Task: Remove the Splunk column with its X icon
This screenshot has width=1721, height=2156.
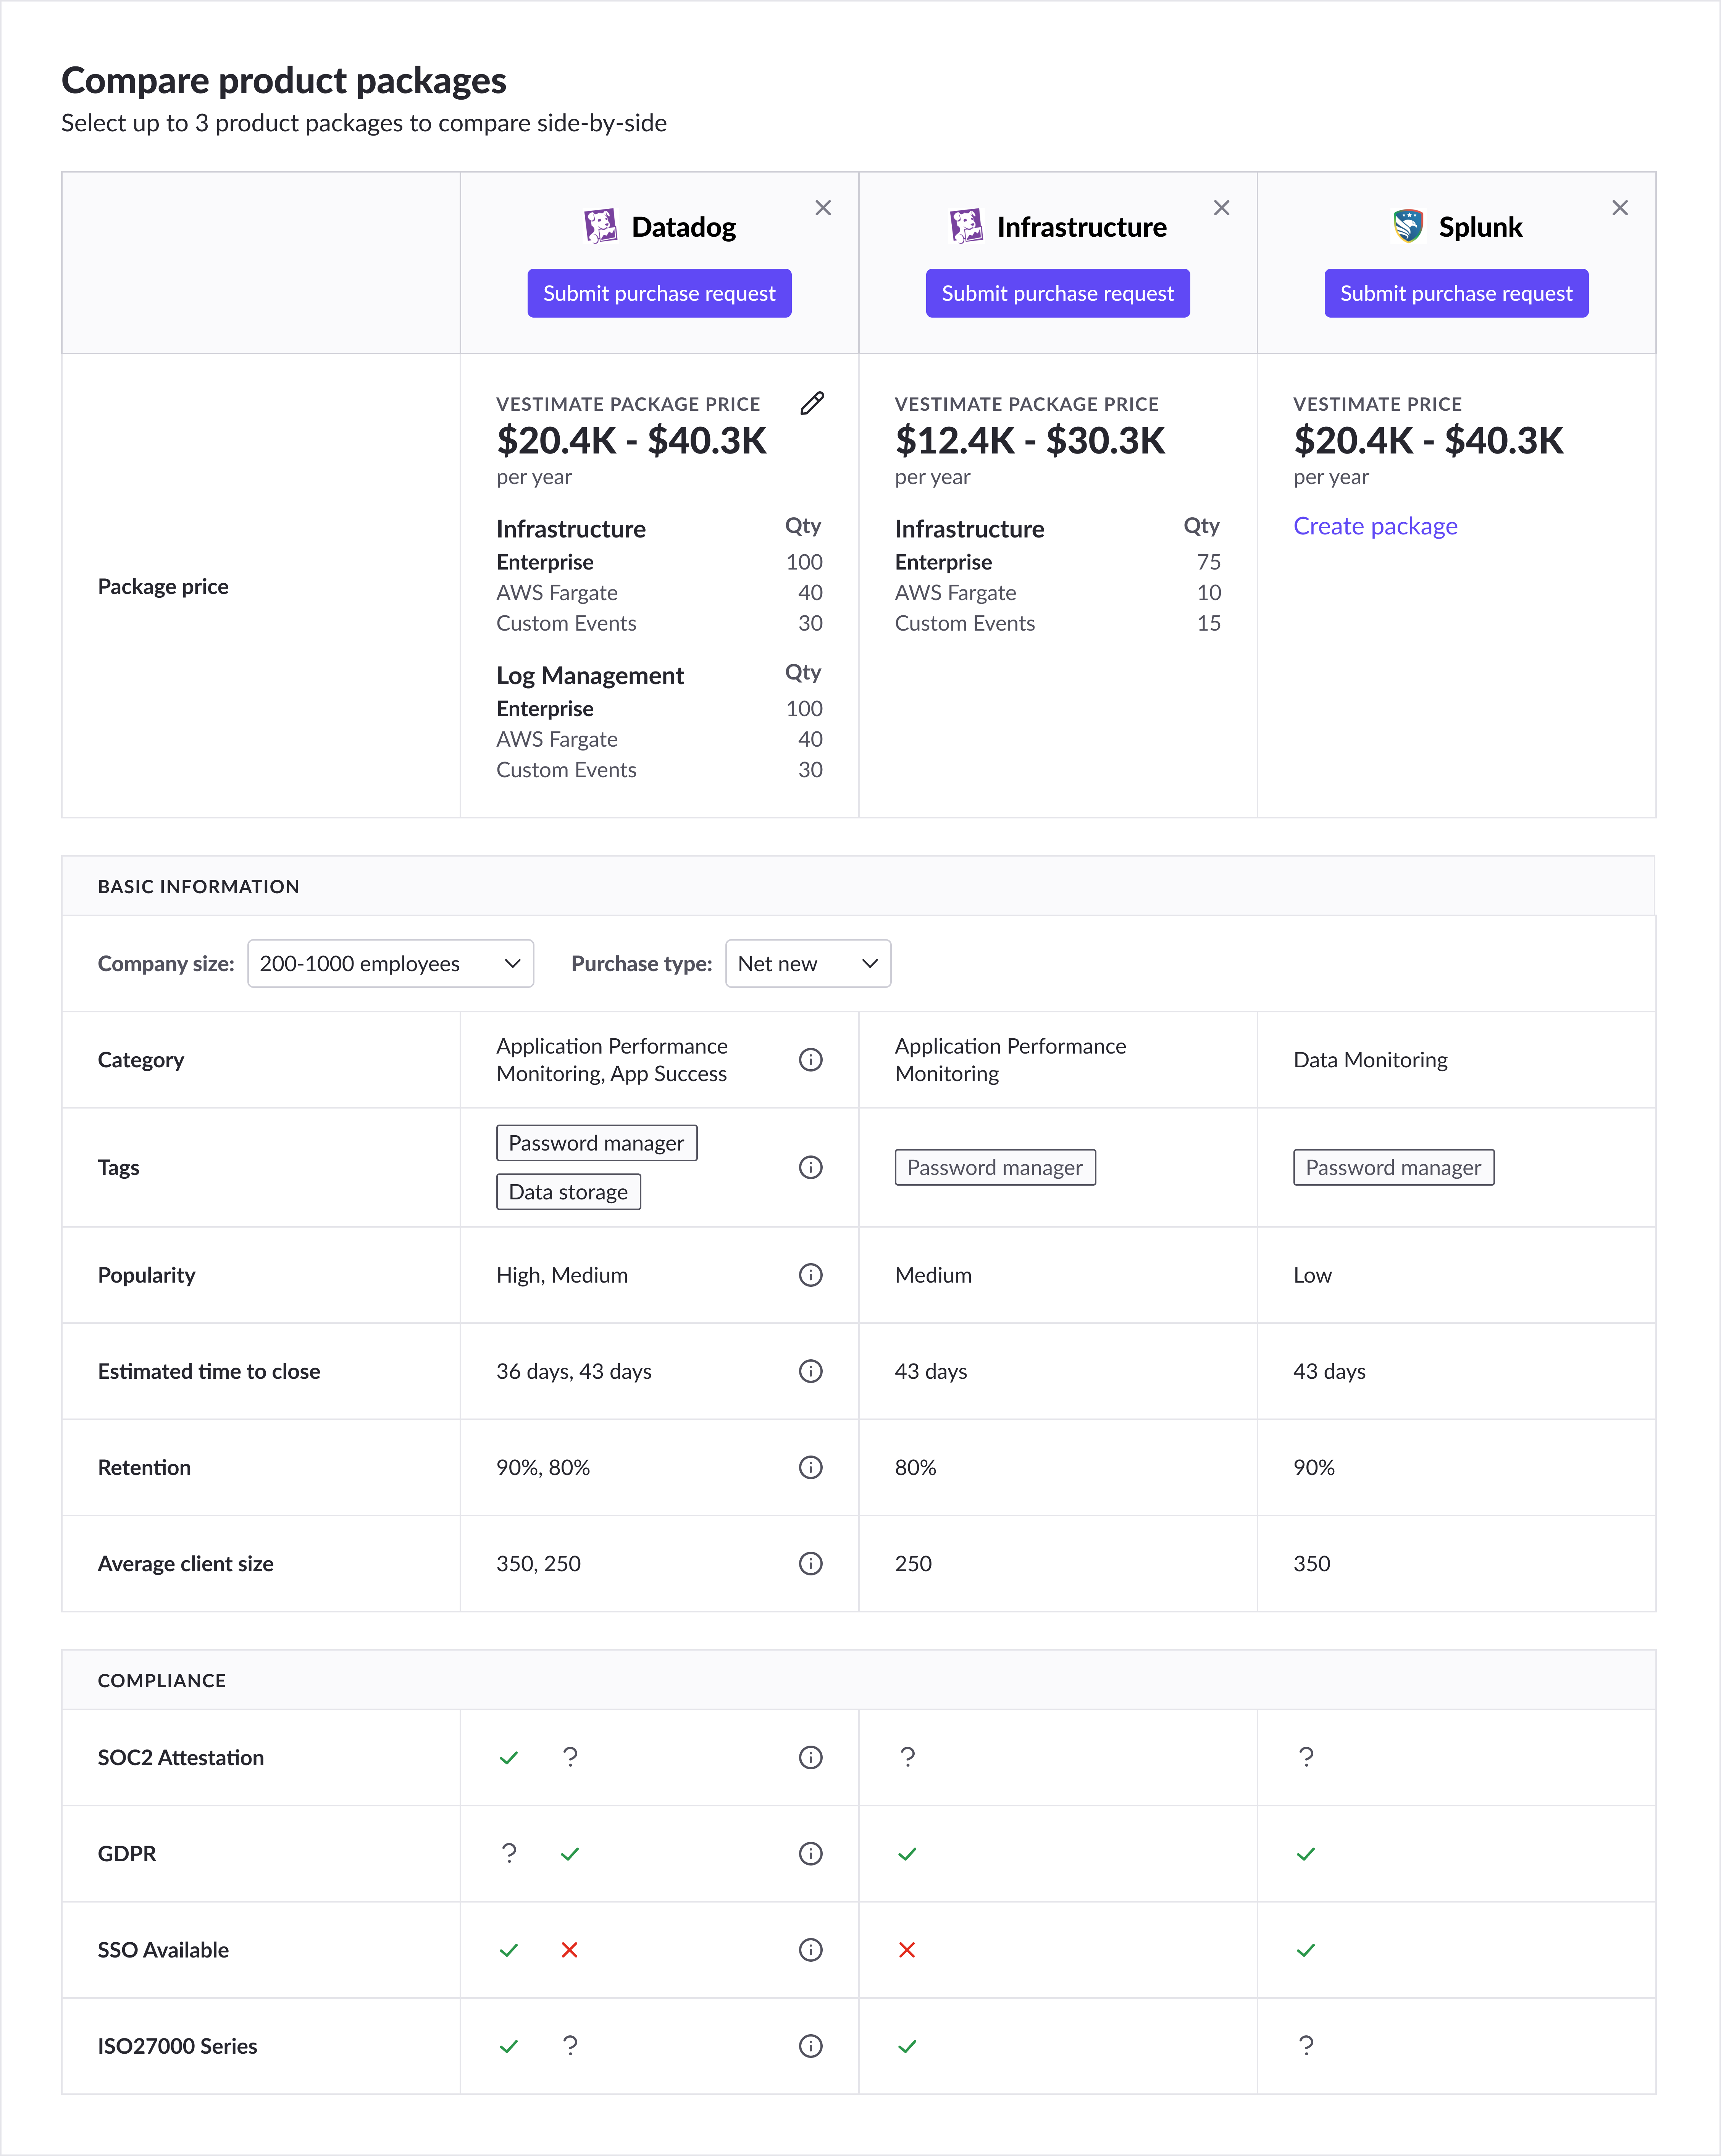Action: click(x=1620, y=208)
